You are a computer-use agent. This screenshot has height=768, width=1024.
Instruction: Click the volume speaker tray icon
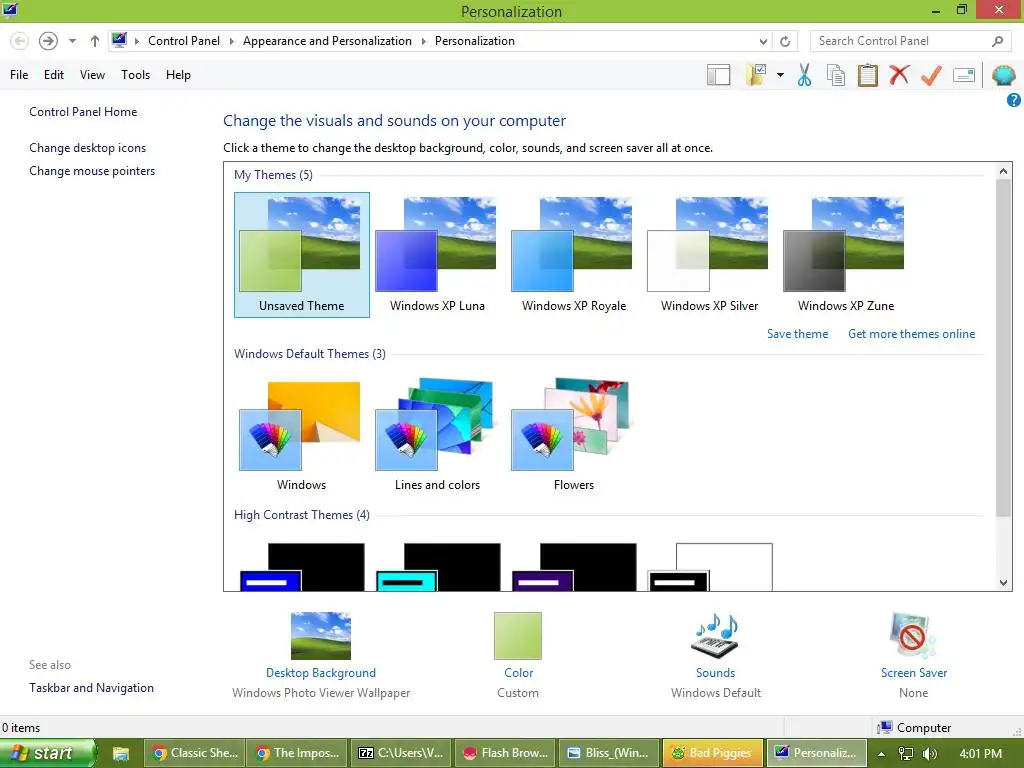(930, 754)
